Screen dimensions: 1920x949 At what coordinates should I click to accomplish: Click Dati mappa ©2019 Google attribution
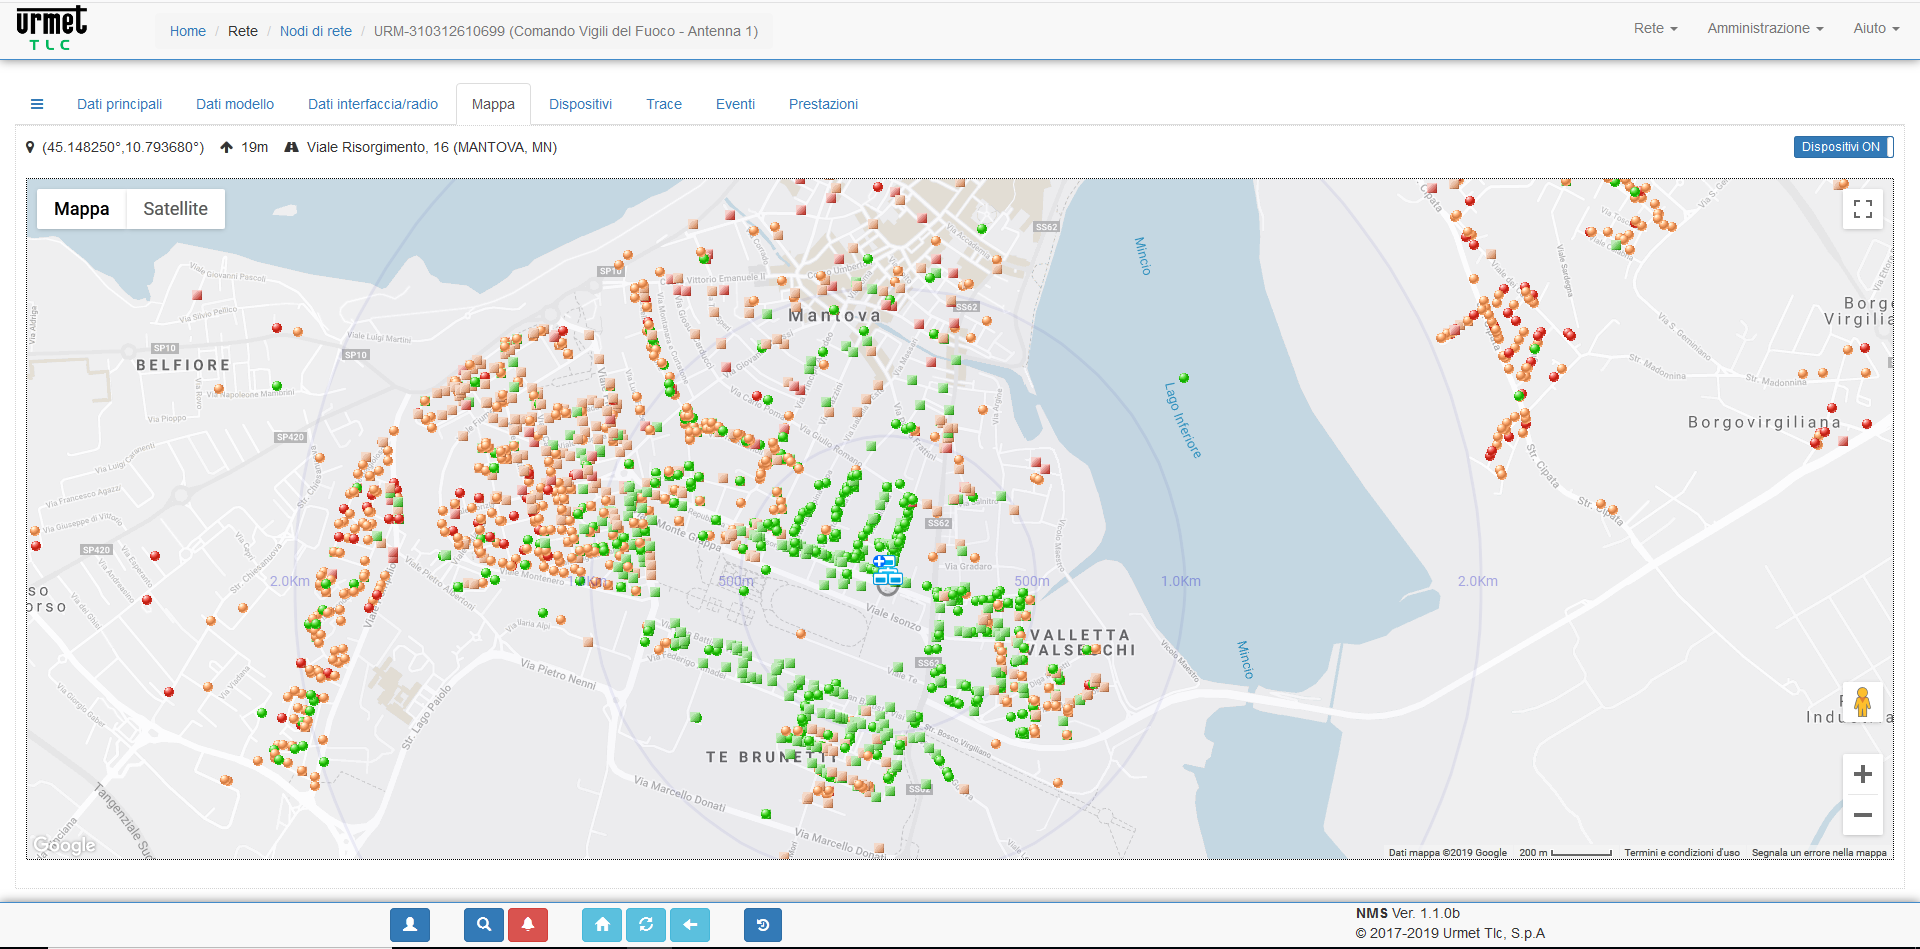(1447, 853)
